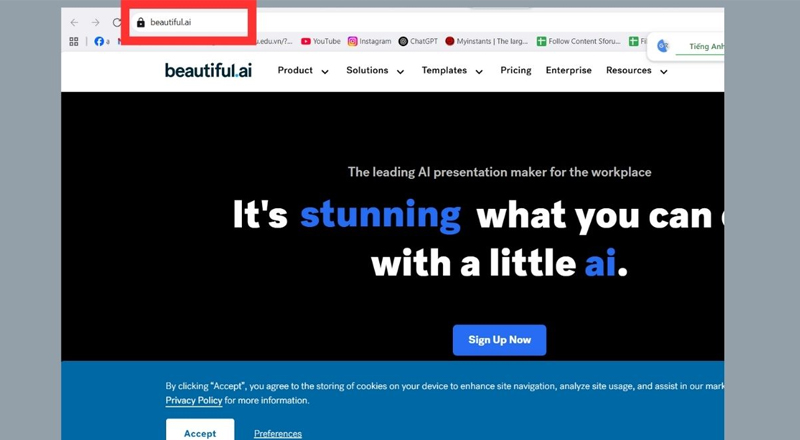Open the Privacy Policy link
Image resolution: width=800 pixels, height=440 pixels.
pos(194,401)
